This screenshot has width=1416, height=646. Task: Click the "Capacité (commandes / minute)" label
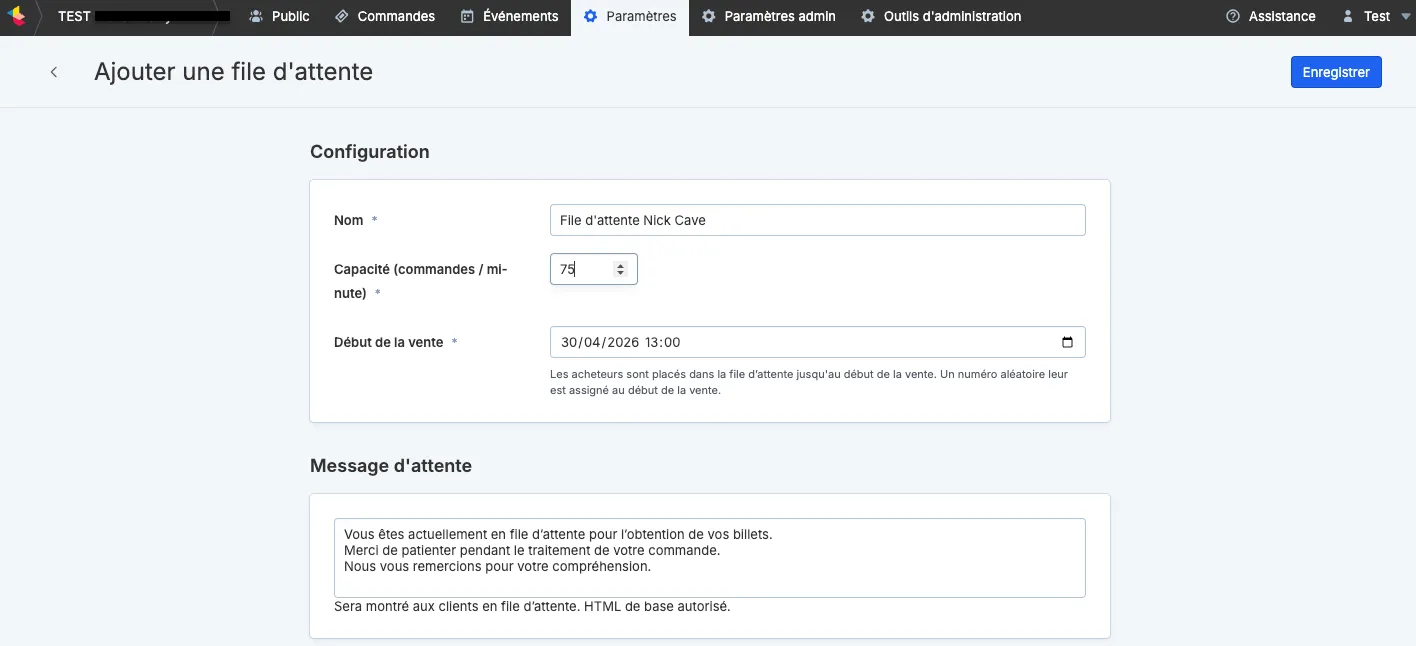pyautogui.click(x=421, y=281)
